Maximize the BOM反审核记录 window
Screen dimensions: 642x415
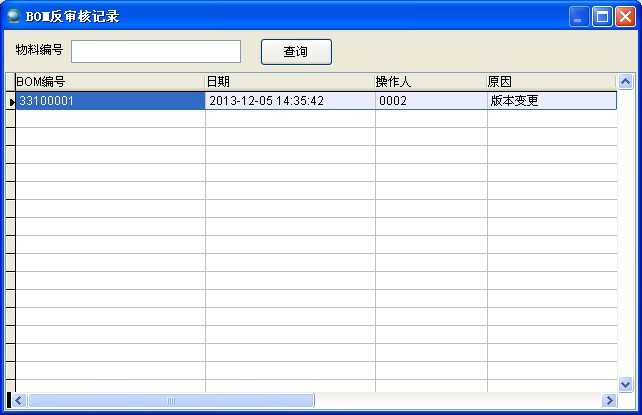[x=603, y=16]
